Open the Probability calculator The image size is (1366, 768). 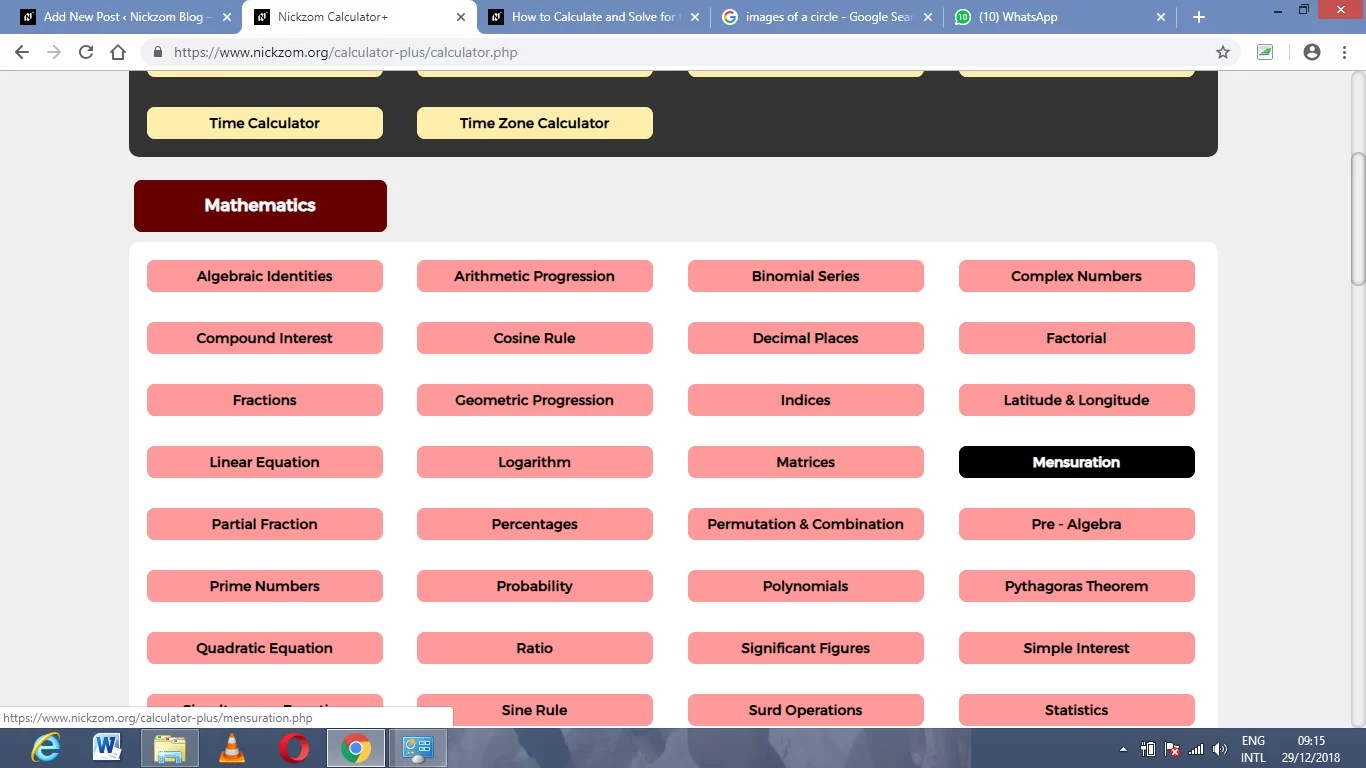coord(534,586)
